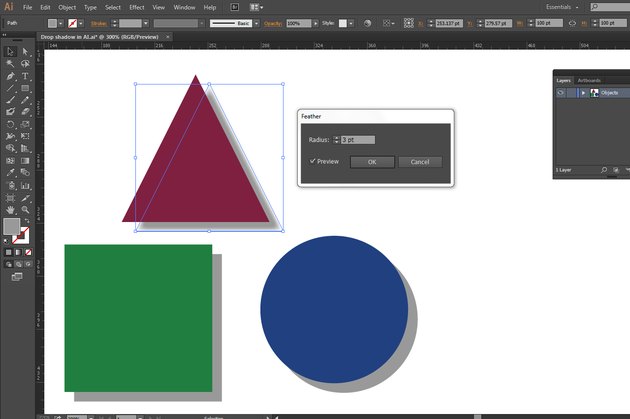Image resolution: width=630 pixels, height=419 pixels.
Task: Select the Rotate tool
Action: [x=10, y=124]
